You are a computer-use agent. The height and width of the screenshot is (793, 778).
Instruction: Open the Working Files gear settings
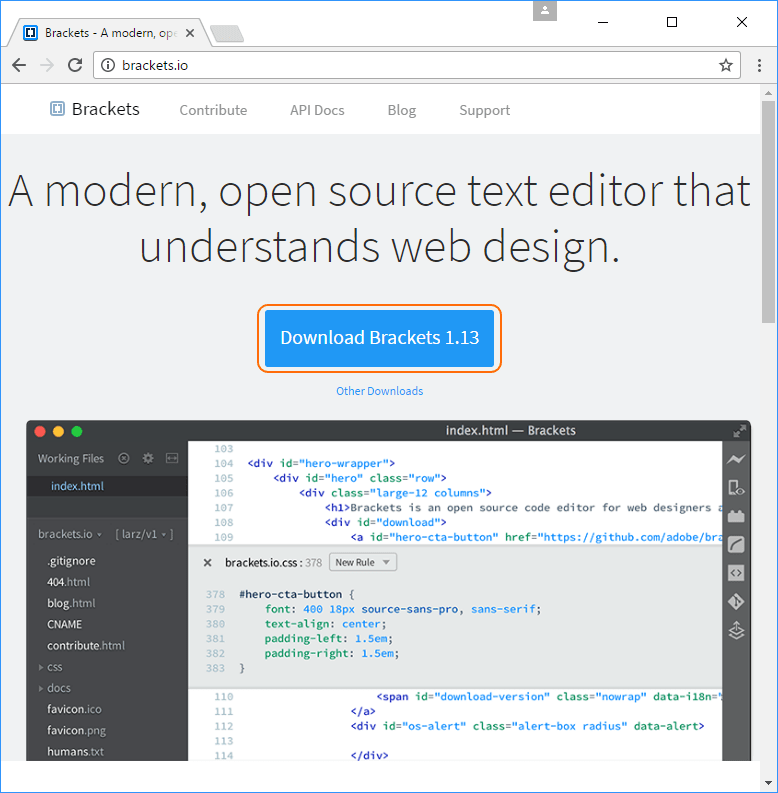click(148, 458)
